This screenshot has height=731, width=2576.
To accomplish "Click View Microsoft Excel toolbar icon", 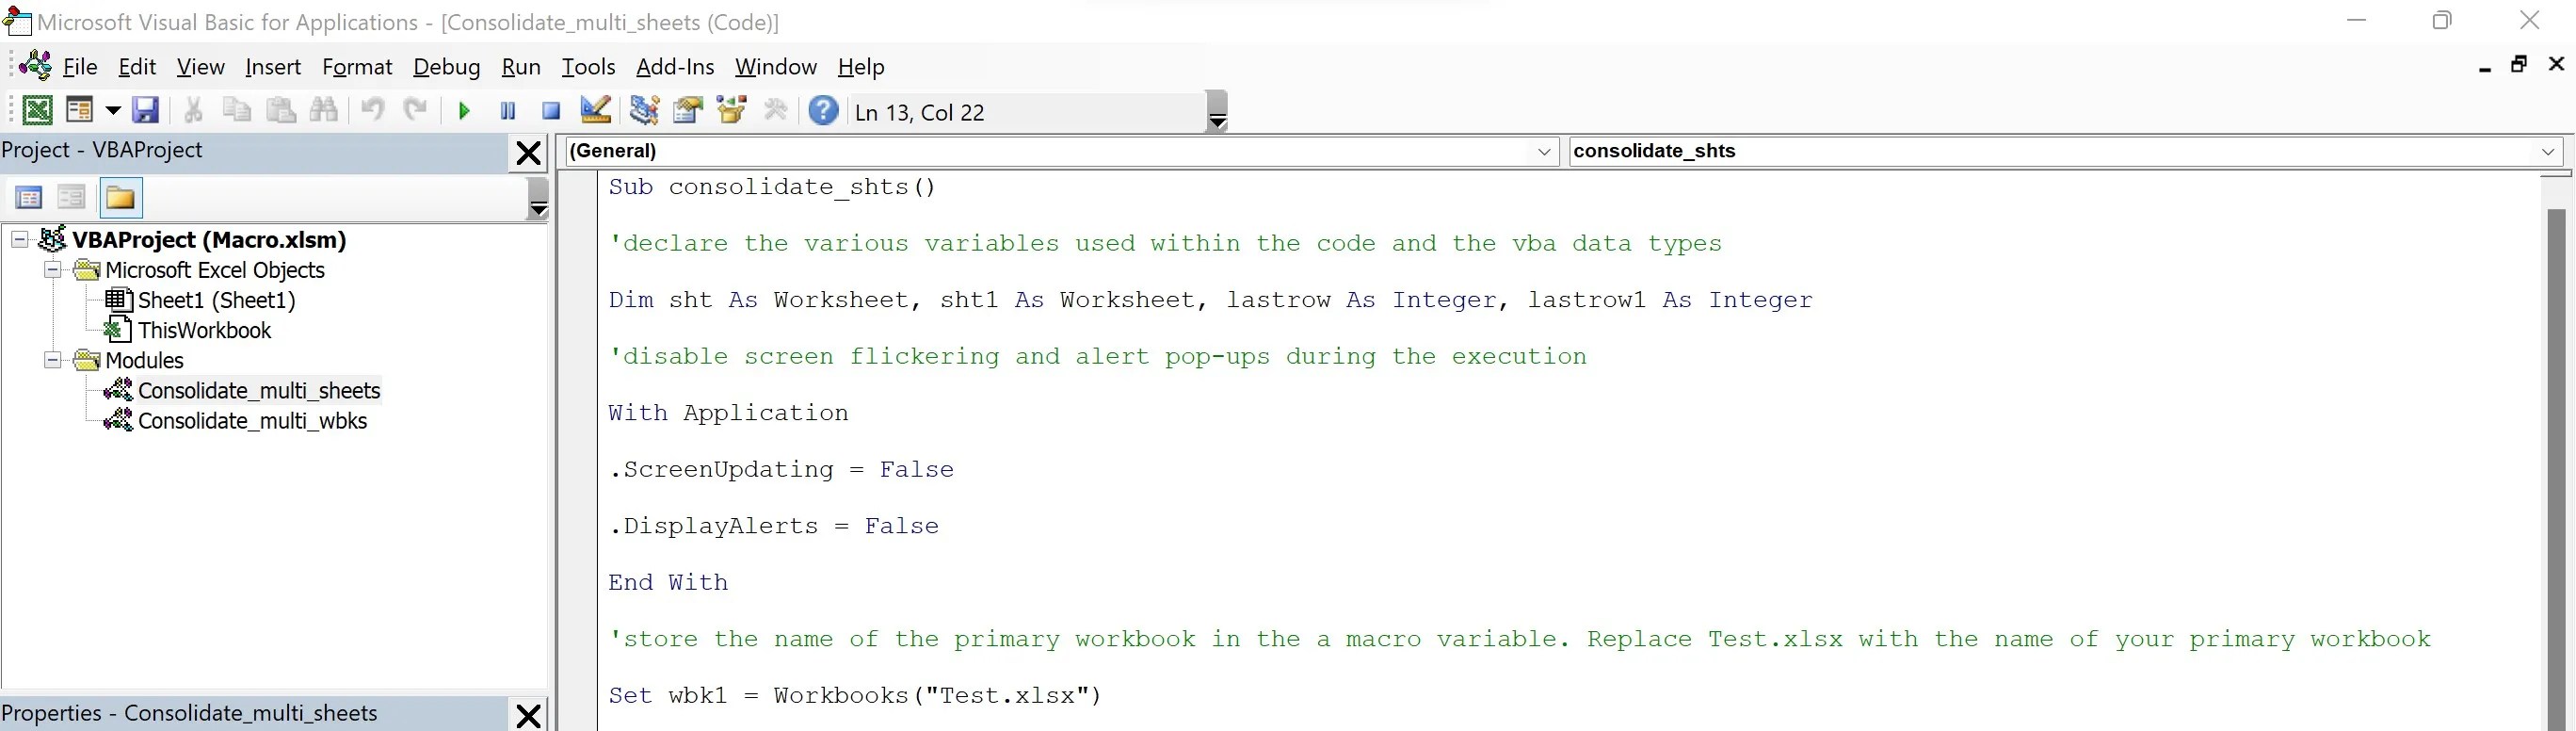I will click(37, 110).
